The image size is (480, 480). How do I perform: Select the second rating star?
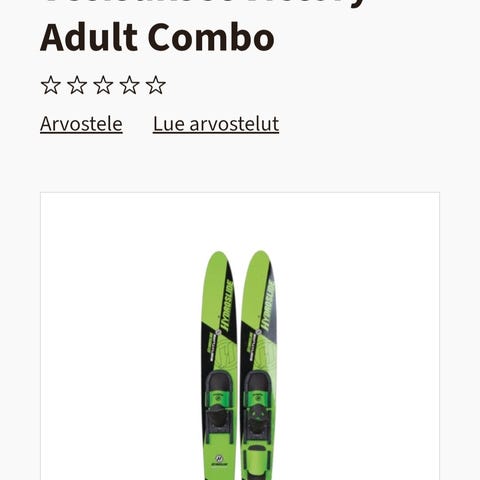[77, 85]
